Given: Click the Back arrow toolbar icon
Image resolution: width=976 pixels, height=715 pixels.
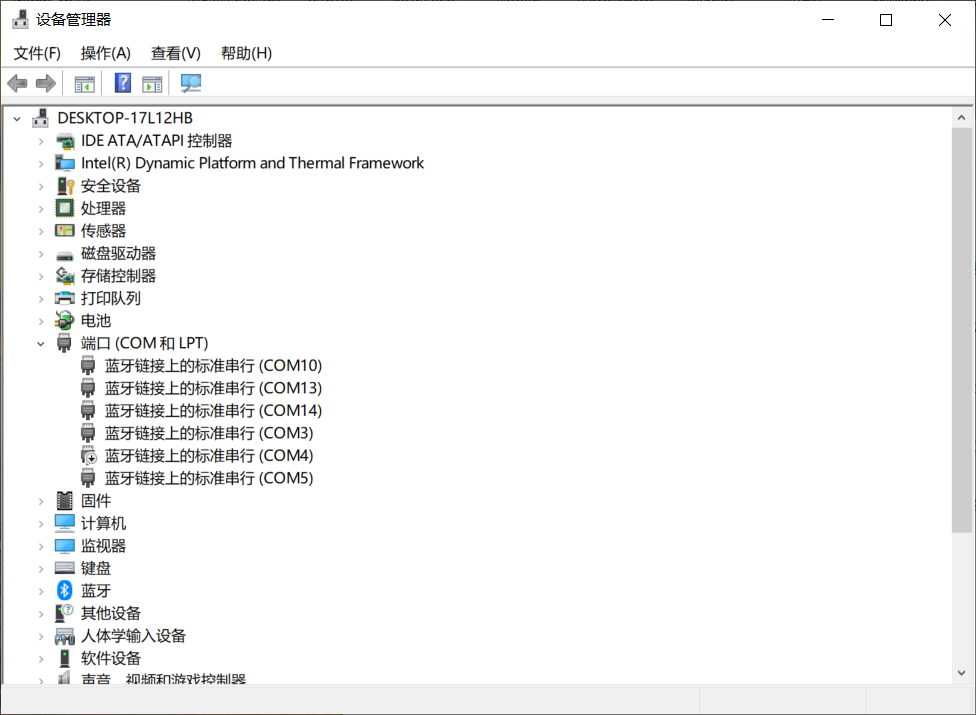Looking at the screenshot, I should [x=17, y=83].
